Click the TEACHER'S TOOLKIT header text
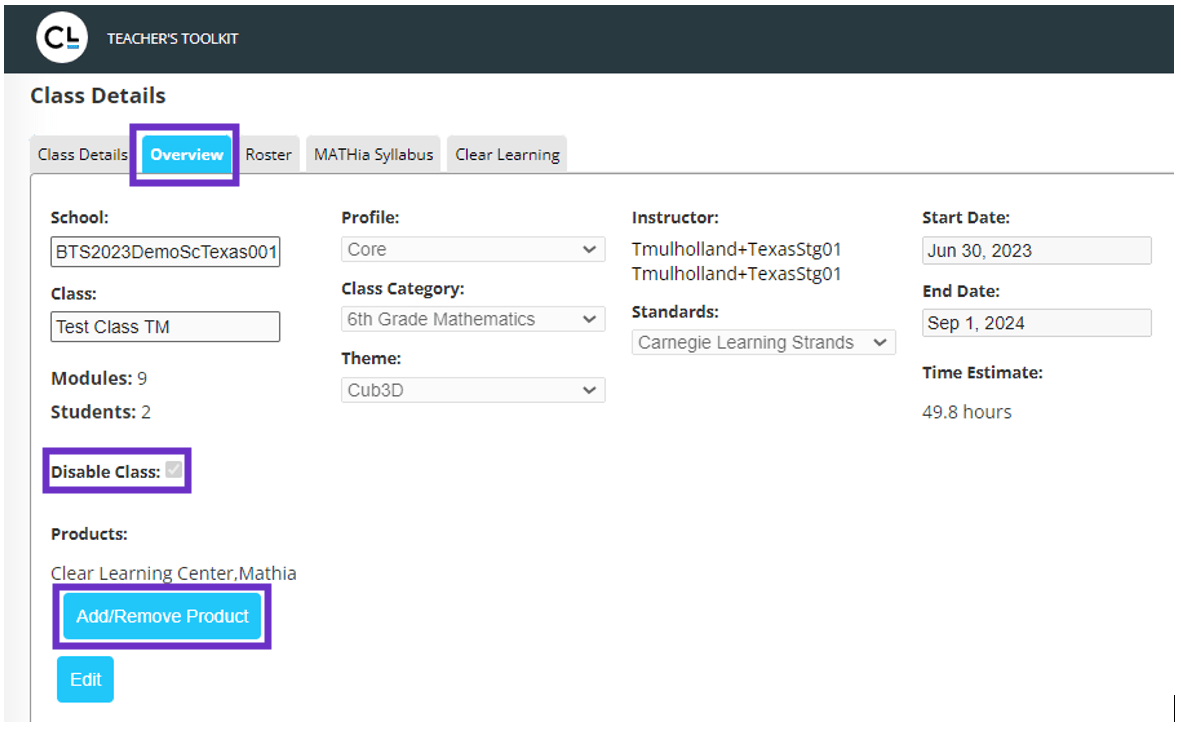The image size is (1181, 729). [x=172, y=38]
